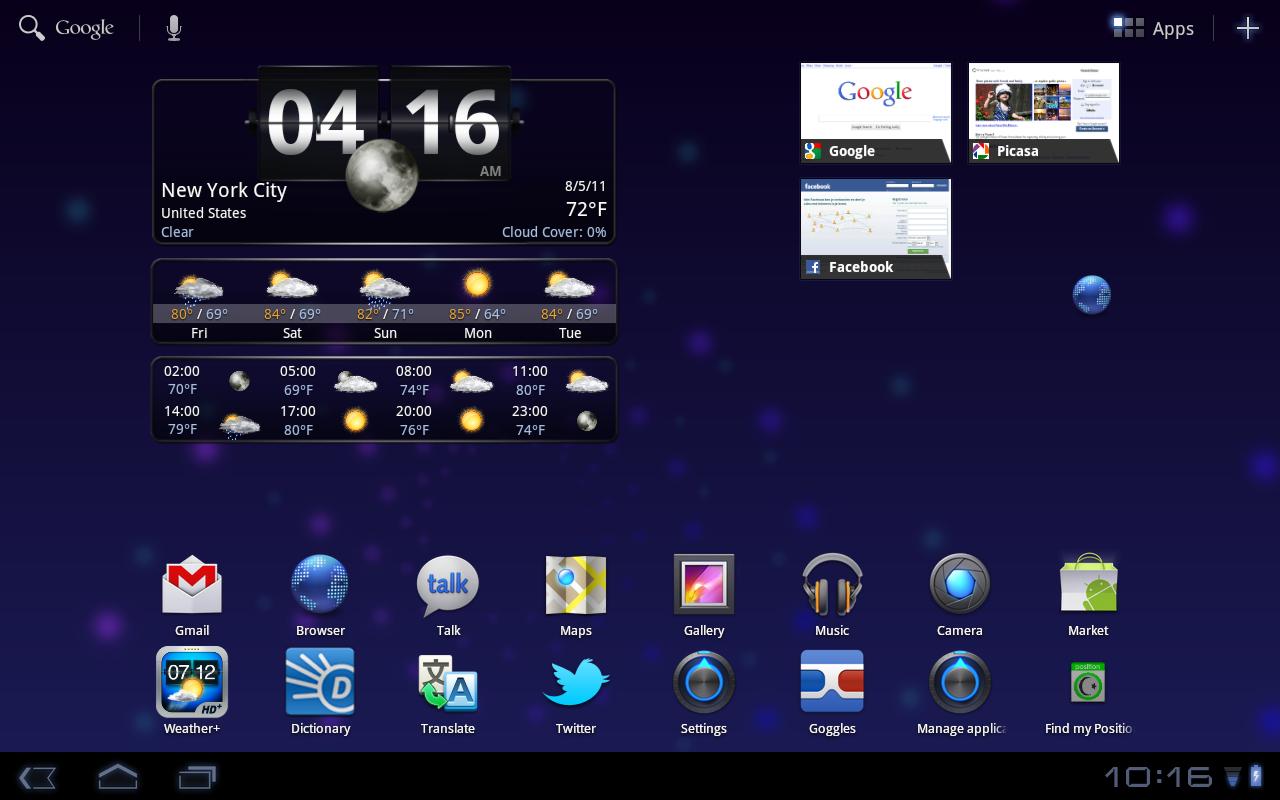Tap the system Back button
The image size is (1280, 800).
click(x=38, y=777)
